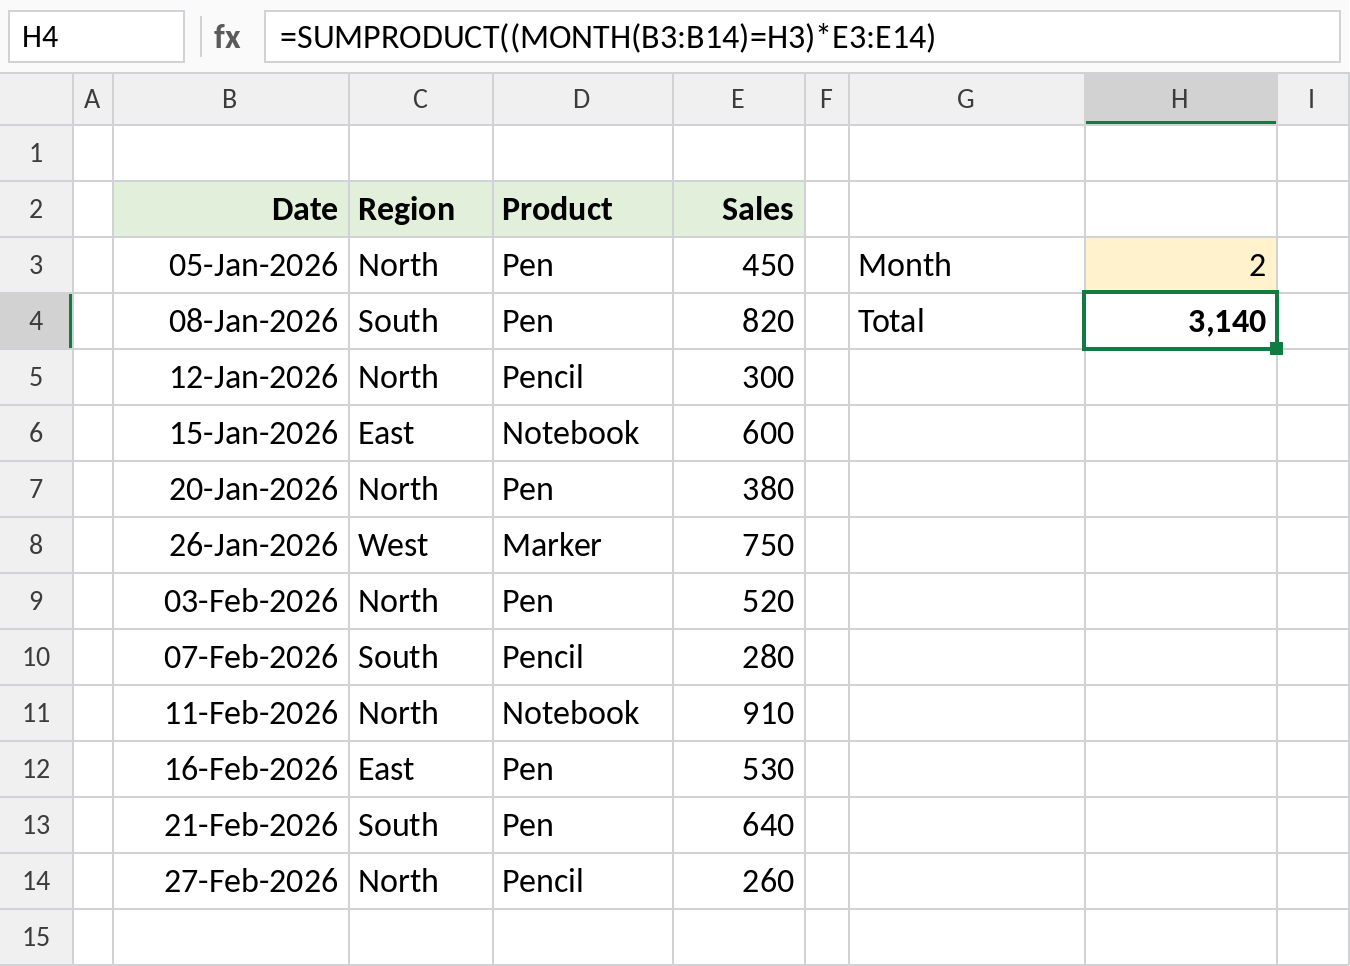
Task: Click Marker product cell
Action: [x=583, y=545]
